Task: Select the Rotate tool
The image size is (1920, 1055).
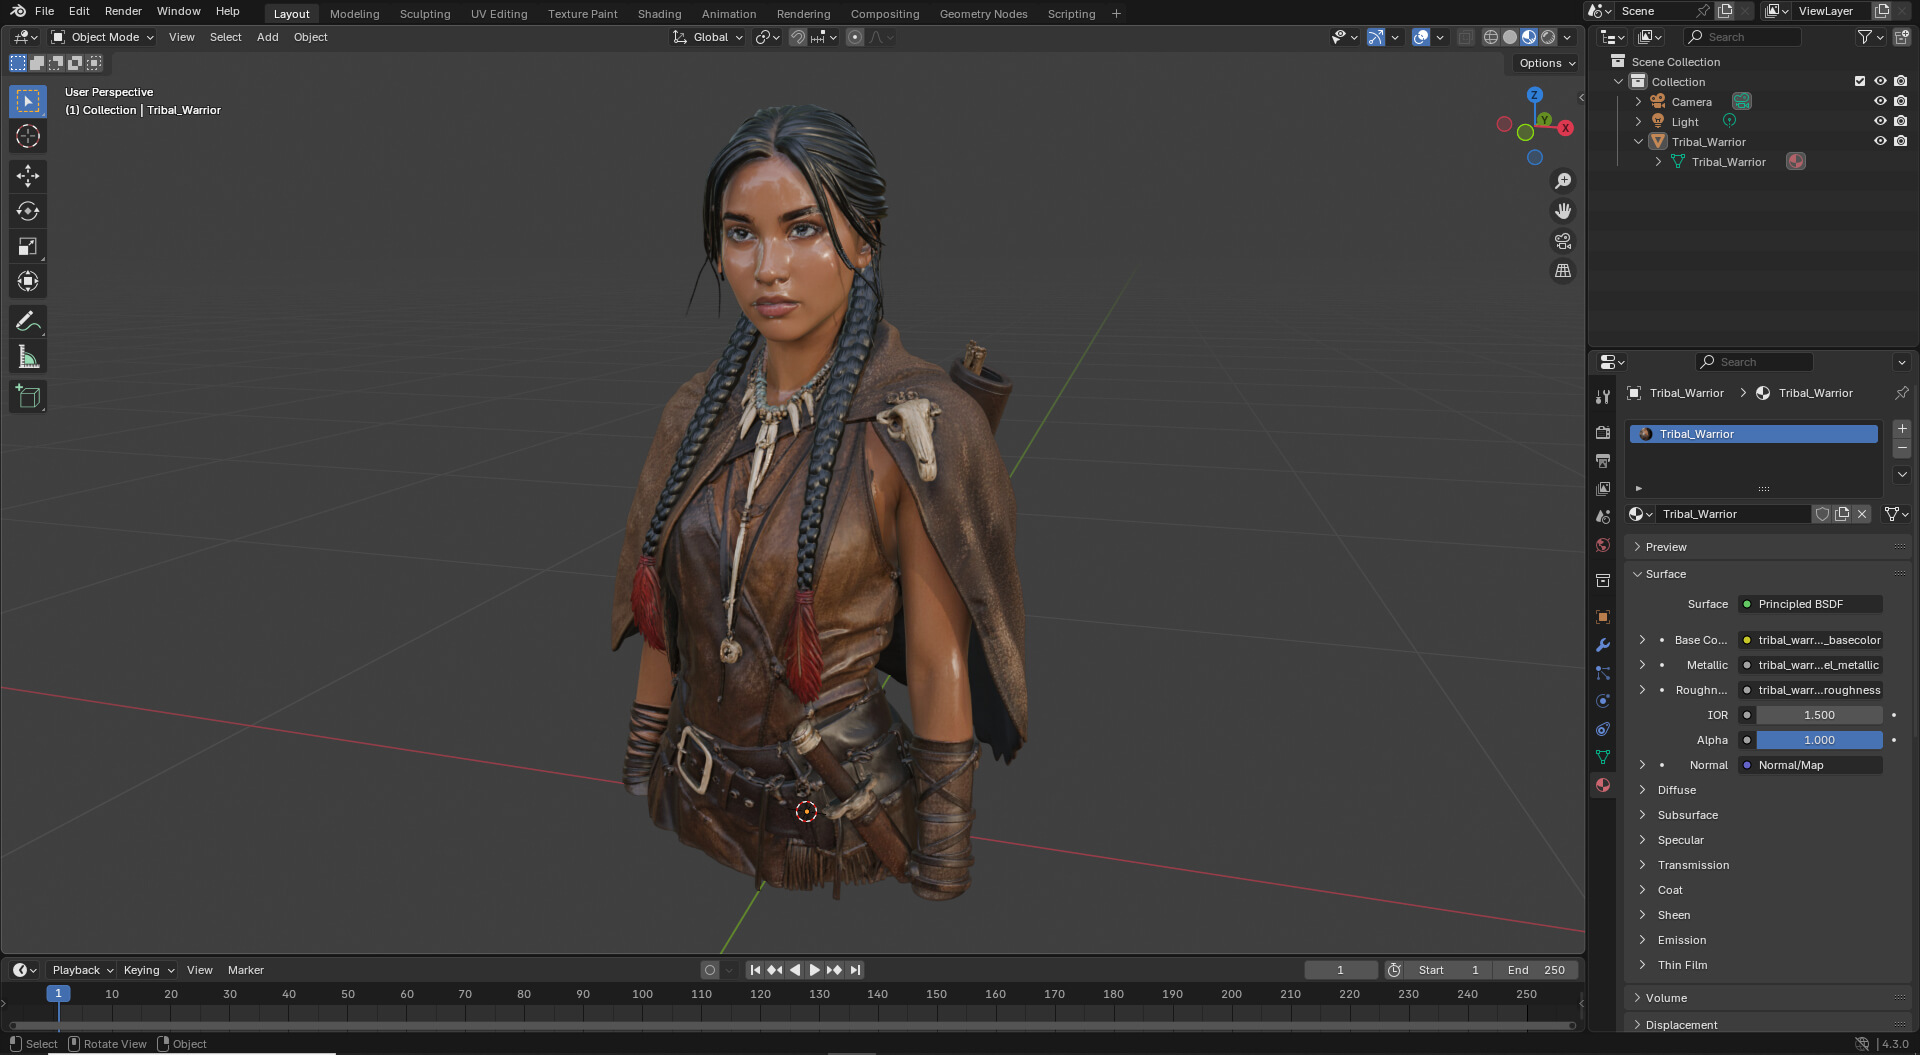Action: pyautogui.click(x=28, y=211)
